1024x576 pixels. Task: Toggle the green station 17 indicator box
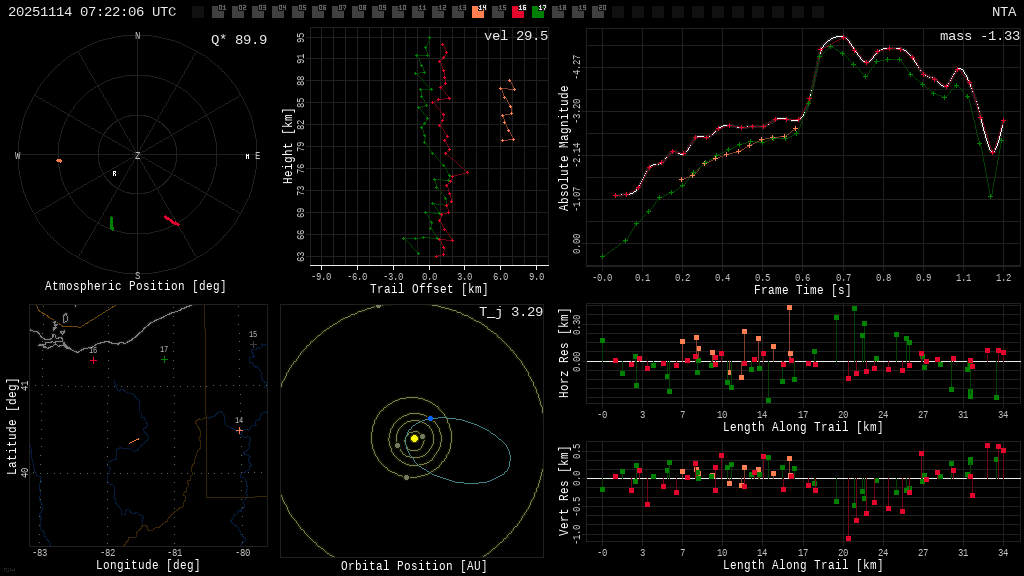(538, 12)
